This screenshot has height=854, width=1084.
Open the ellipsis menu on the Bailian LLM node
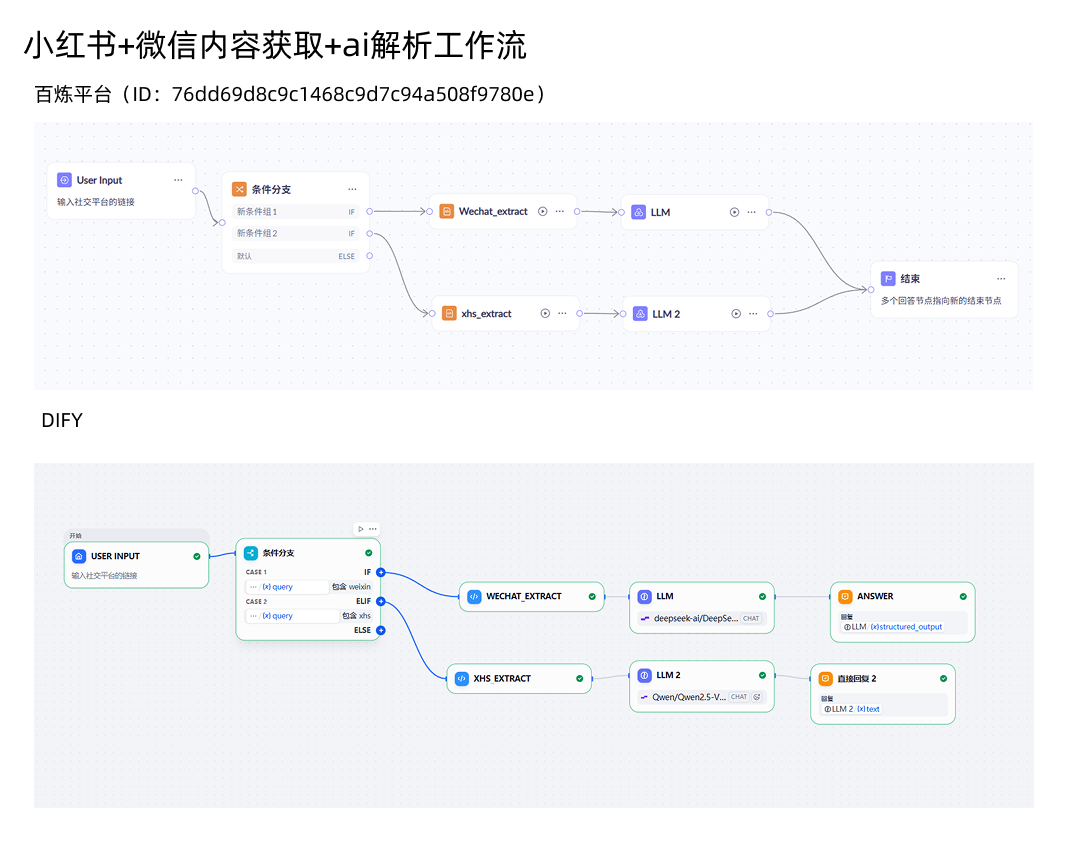point(752,212)
